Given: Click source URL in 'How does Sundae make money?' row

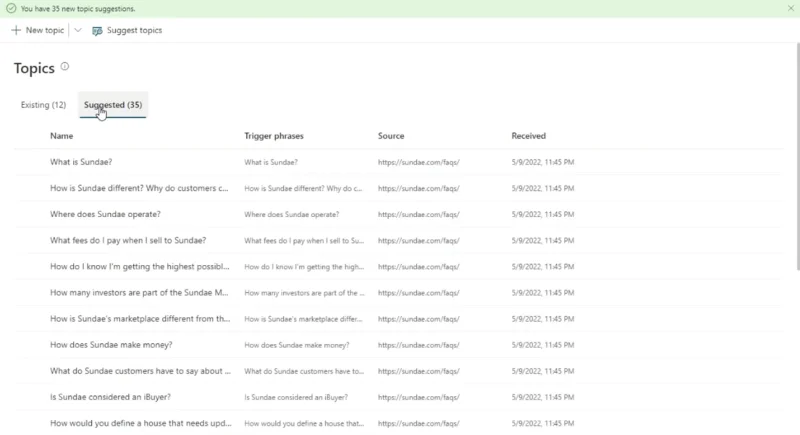Looking at the screenshot, I should click(418, 345).
